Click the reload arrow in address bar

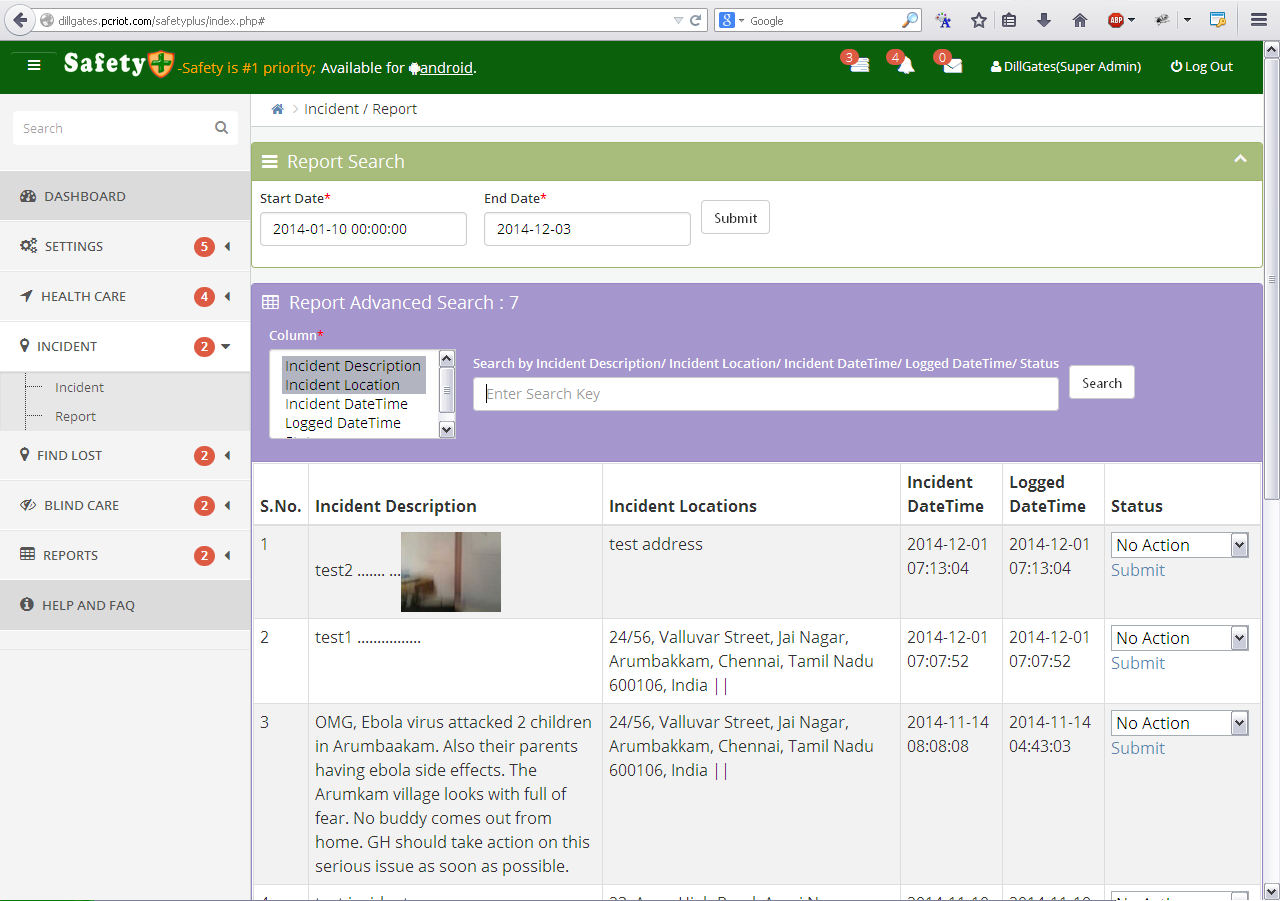pos(697,20)
